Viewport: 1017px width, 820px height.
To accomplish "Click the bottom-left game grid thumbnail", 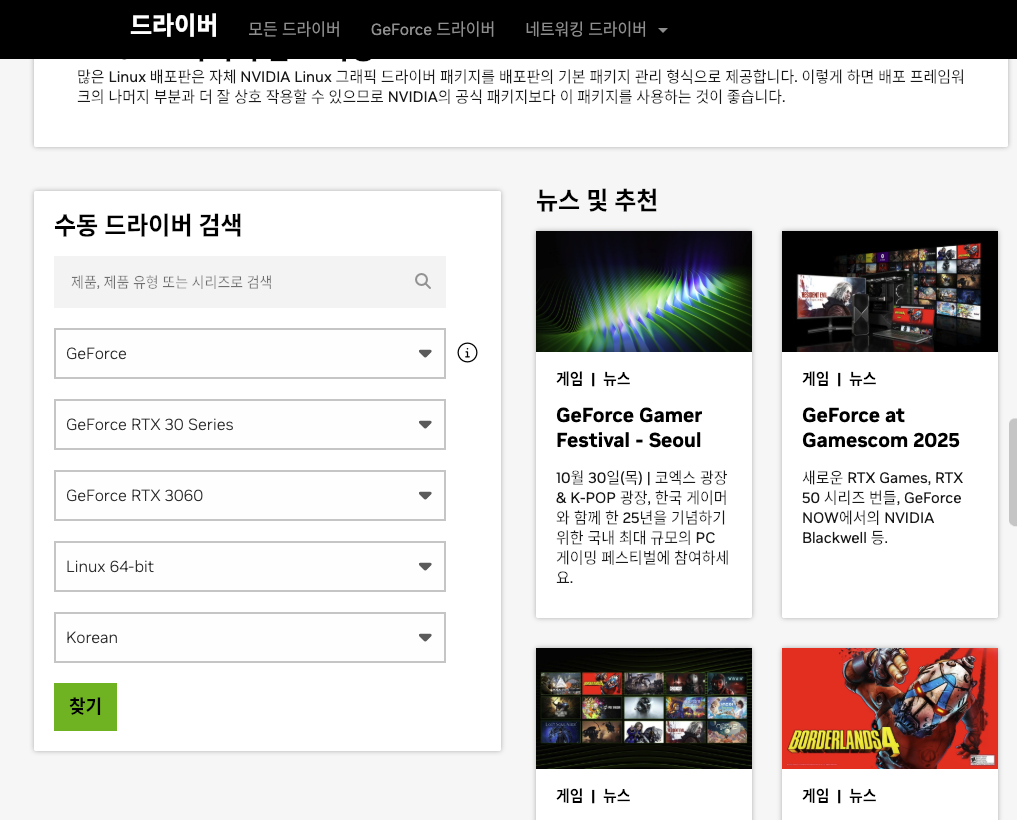I will pos(643,708).
